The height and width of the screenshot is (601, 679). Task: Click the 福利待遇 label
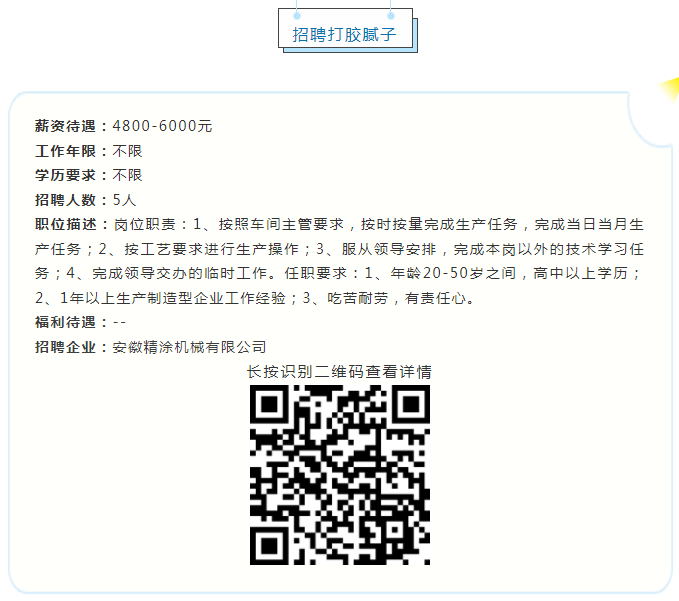click(x=65, y=322)
